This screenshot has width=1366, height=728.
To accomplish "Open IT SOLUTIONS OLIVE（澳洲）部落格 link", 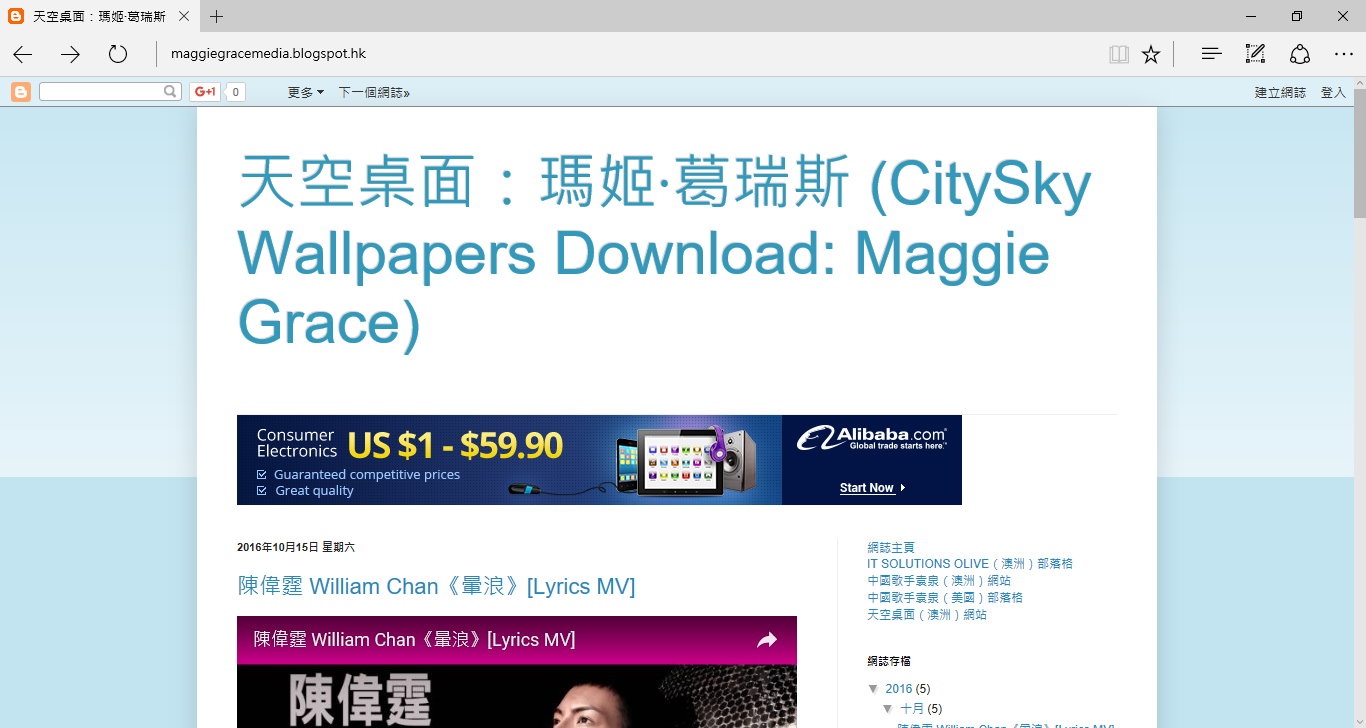I will [x=970, y=564].
